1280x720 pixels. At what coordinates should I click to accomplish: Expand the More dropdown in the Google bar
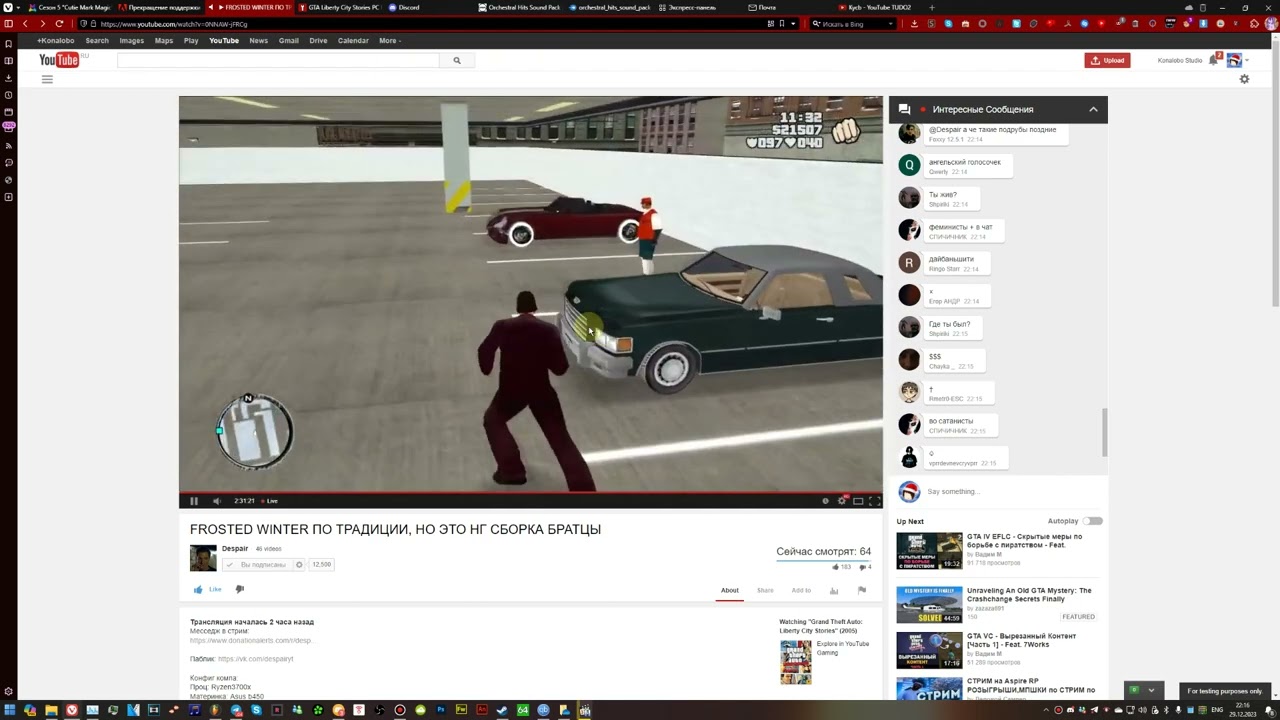(x=390, y=41)
